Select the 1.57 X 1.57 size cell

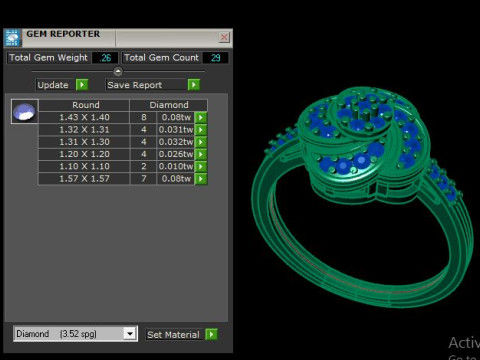click(x=84, y=179)
